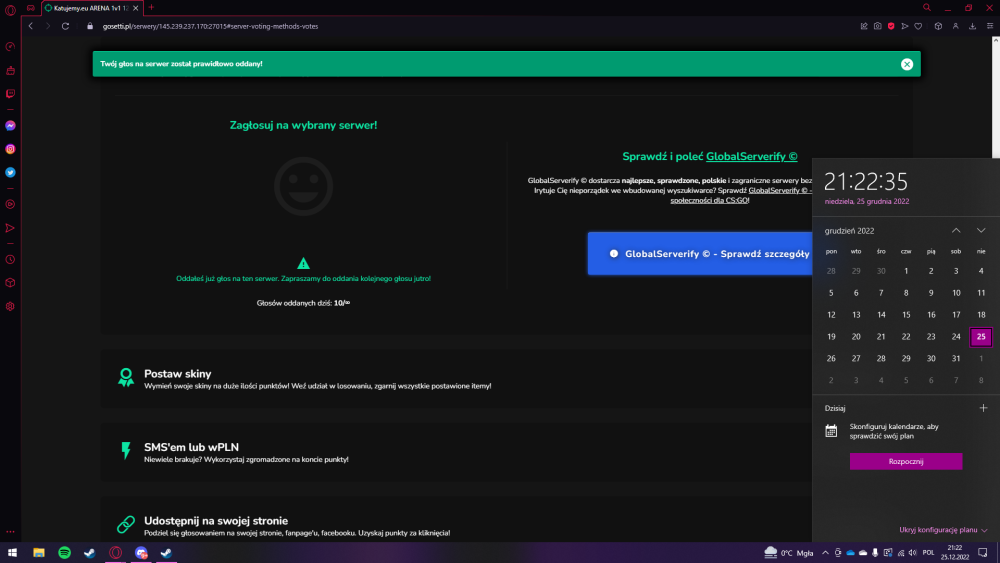This screenshot has width=1000, height=563.
Task: Open My Flow arrow icon in sidebar
Action: tap(10, 228)
